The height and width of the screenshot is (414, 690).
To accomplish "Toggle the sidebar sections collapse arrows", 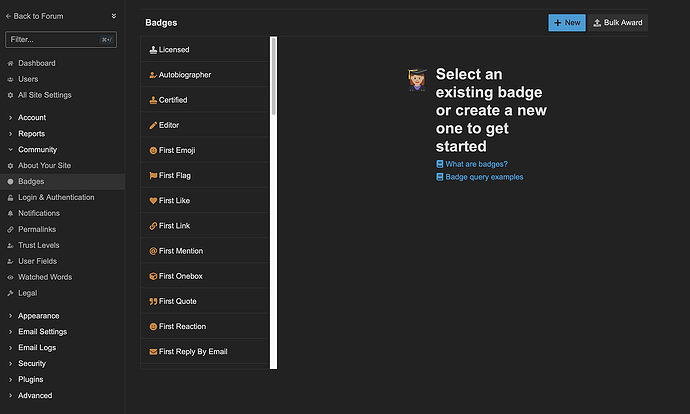I will [114, 17].
